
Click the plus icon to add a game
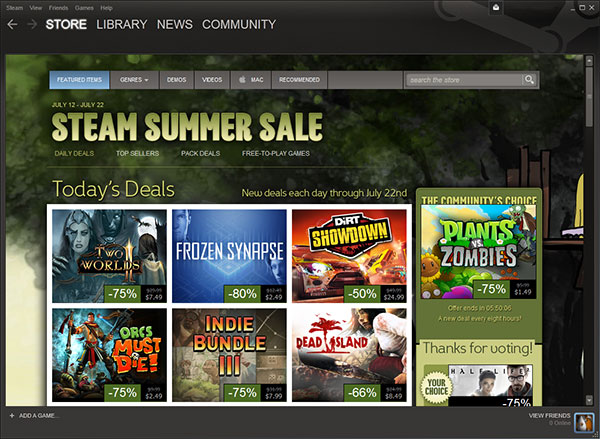[12, 416]
